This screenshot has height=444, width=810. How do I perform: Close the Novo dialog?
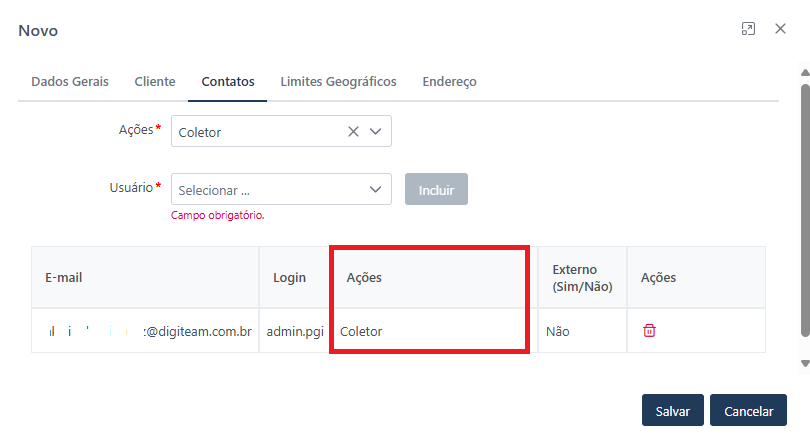(780, 30)
